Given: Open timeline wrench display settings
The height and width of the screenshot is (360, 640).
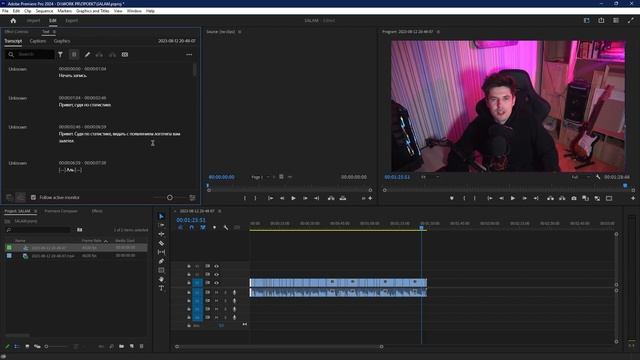Looking at the screenshot, I should coord(226,227).
